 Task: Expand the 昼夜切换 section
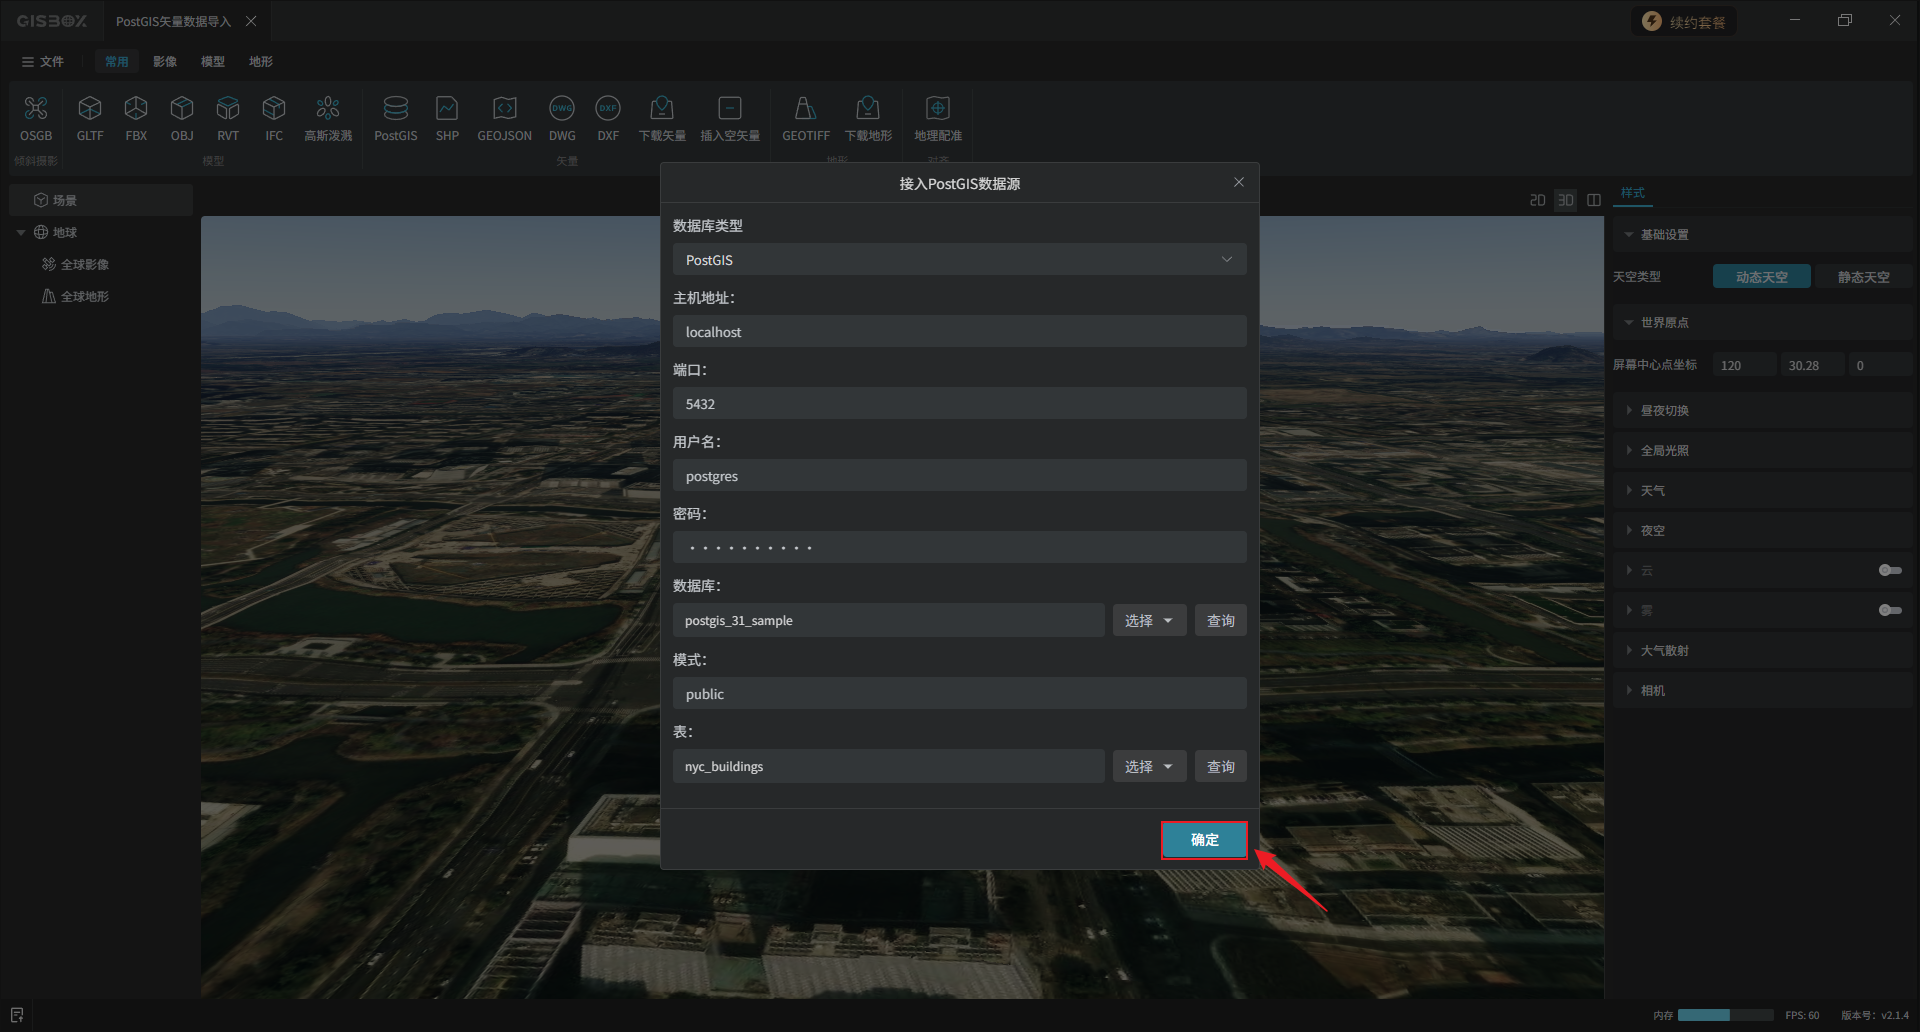tap(1664, 411)
